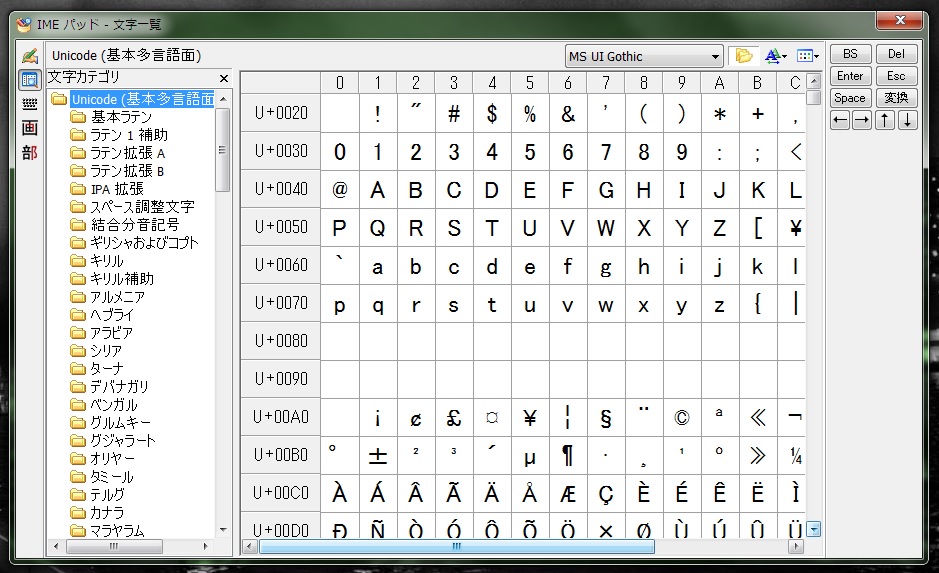Select the IPA 拡張 category
This screenshot has height=573, width=939.
coord(117,189)
